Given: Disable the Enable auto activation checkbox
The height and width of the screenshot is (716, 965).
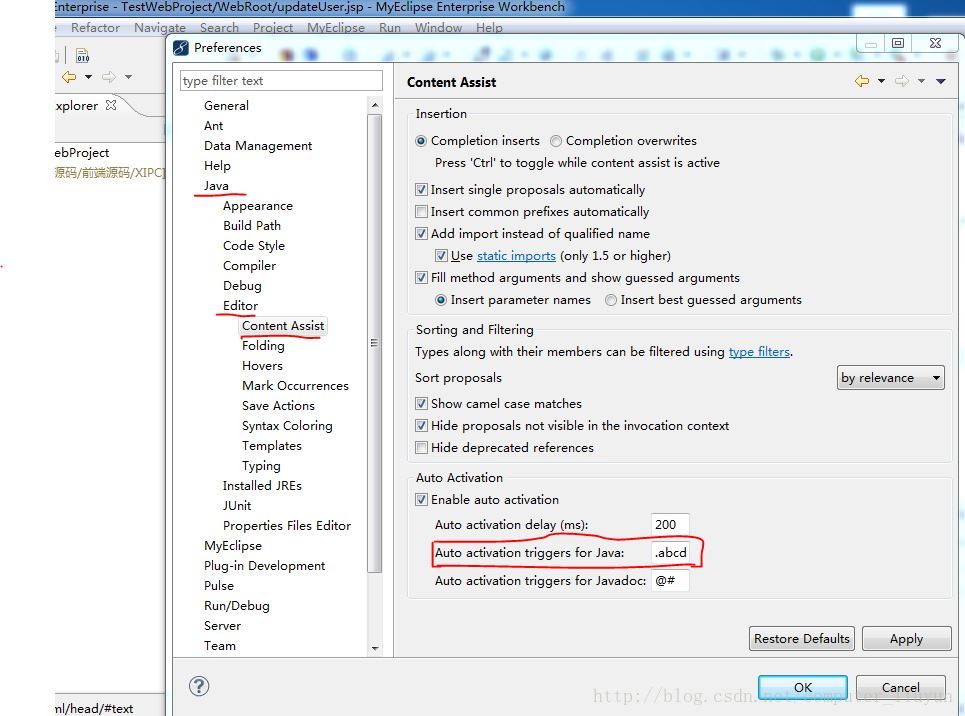Looking at the screenshot, I should 421,500.
